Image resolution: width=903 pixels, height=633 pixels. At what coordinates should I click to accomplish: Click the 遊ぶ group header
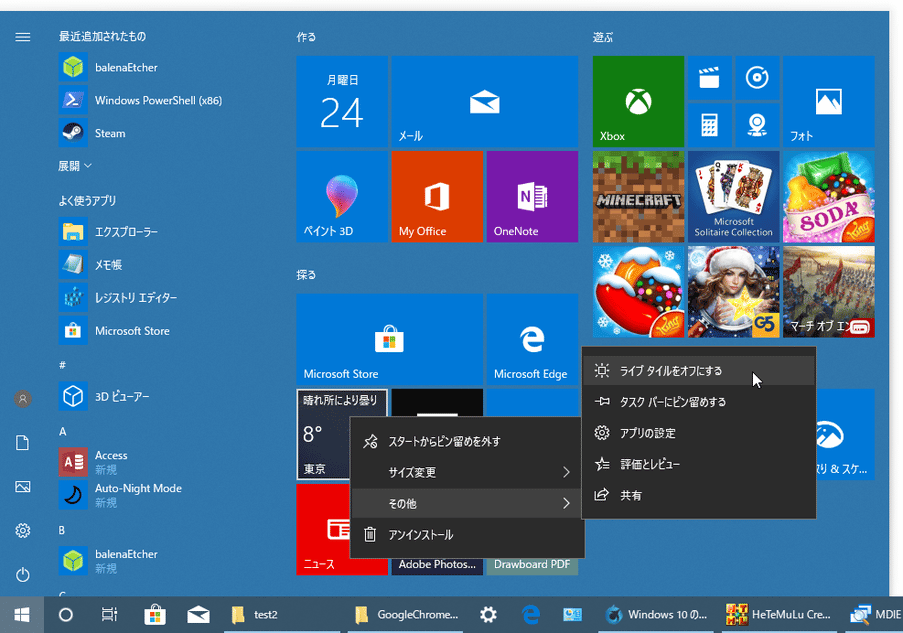tap(602, 37)
